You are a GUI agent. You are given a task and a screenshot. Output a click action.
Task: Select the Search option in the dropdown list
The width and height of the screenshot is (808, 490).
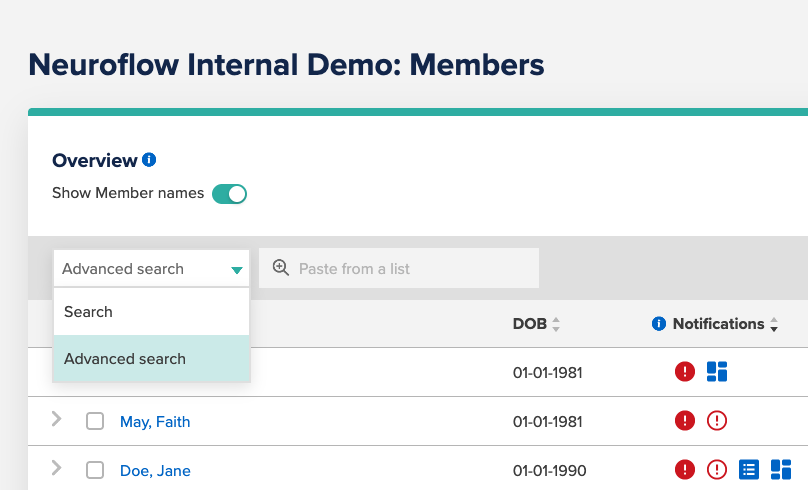(x=152, y=312)
